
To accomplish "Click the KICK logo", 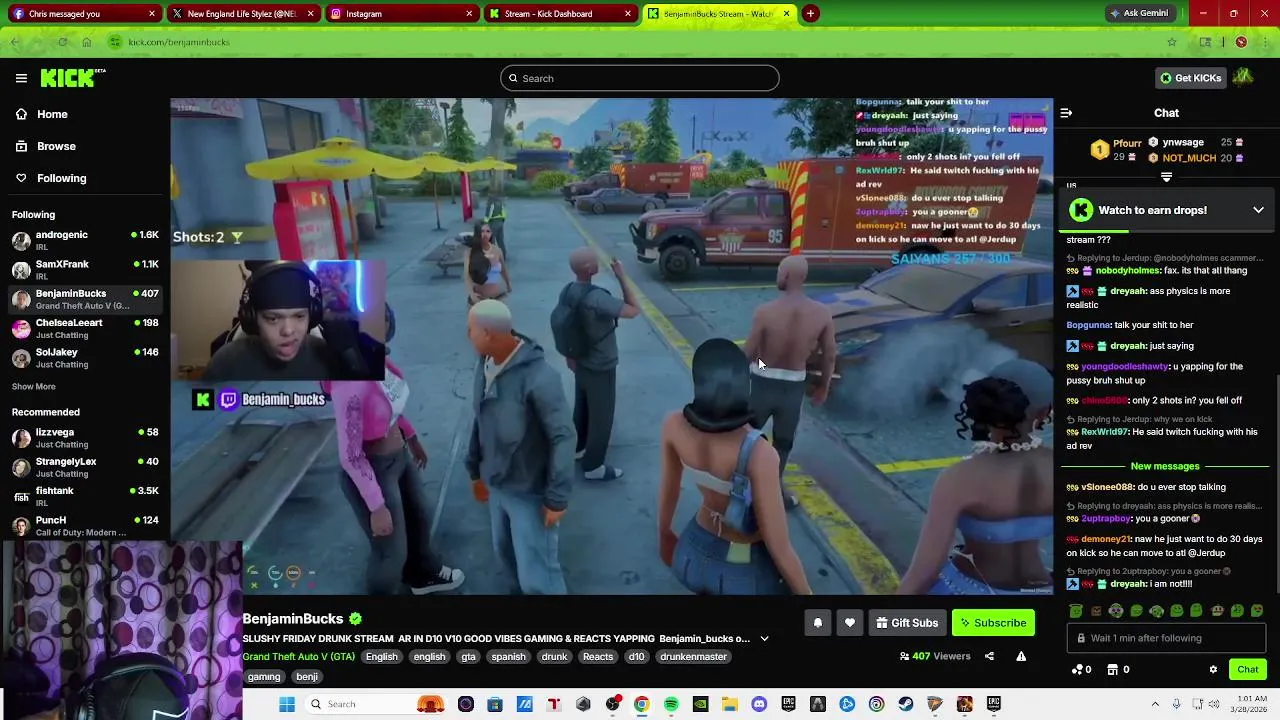I will pos(73,78).
